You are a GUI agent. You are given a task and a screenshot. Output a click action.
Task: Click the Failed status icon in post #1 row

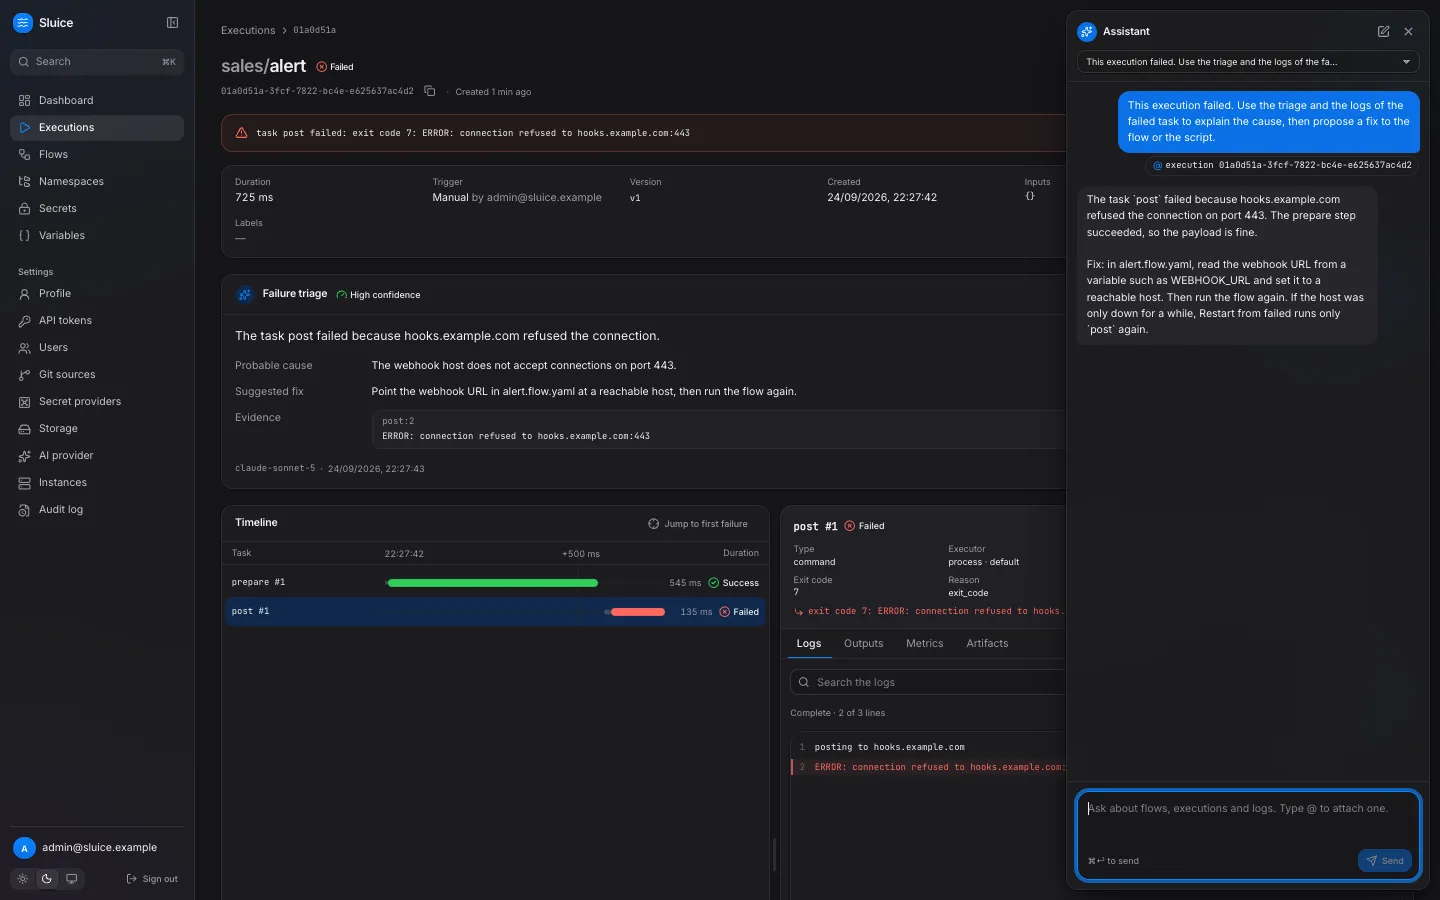pyautogui.click(x=725, y=612)
